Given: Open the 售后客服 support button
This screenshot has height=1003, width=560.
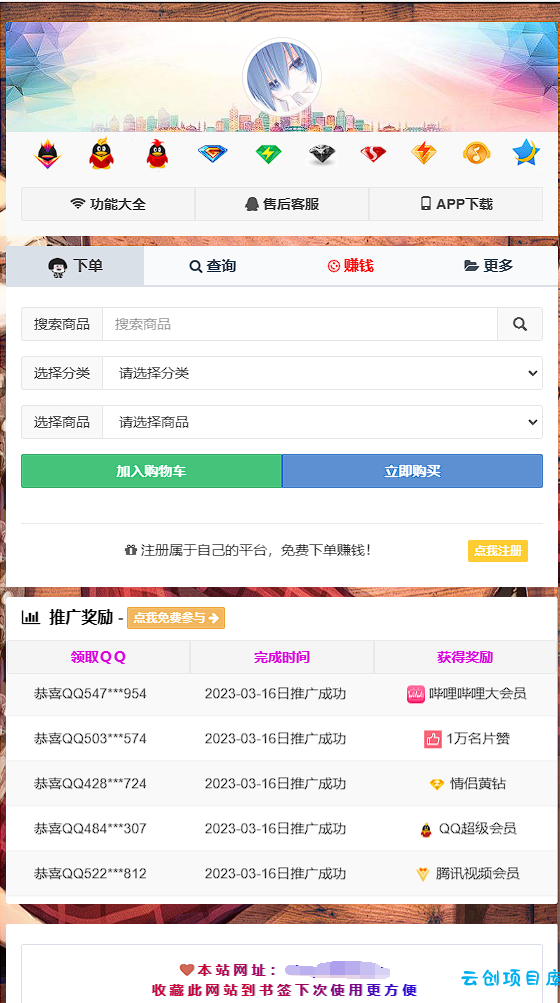Looking at the screenshot, I should click(x=282, y=204).
